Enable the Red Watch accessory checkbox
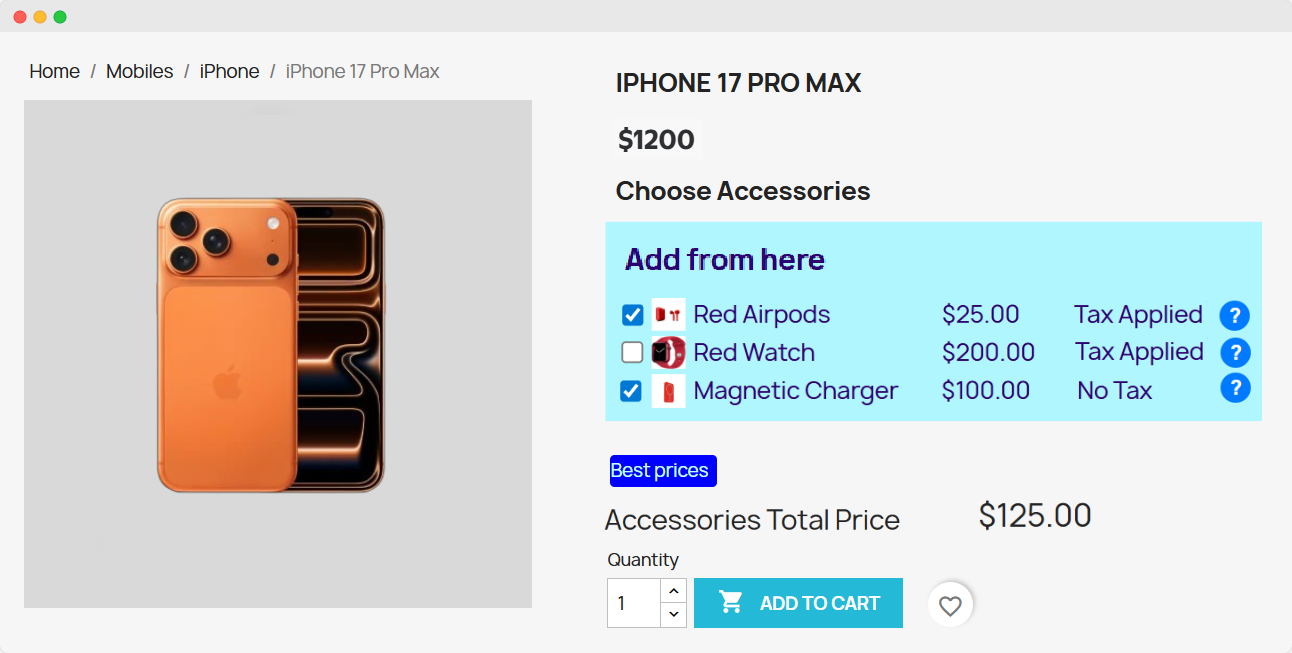This screenshot has height=653, width=1292. click(632, 353)
